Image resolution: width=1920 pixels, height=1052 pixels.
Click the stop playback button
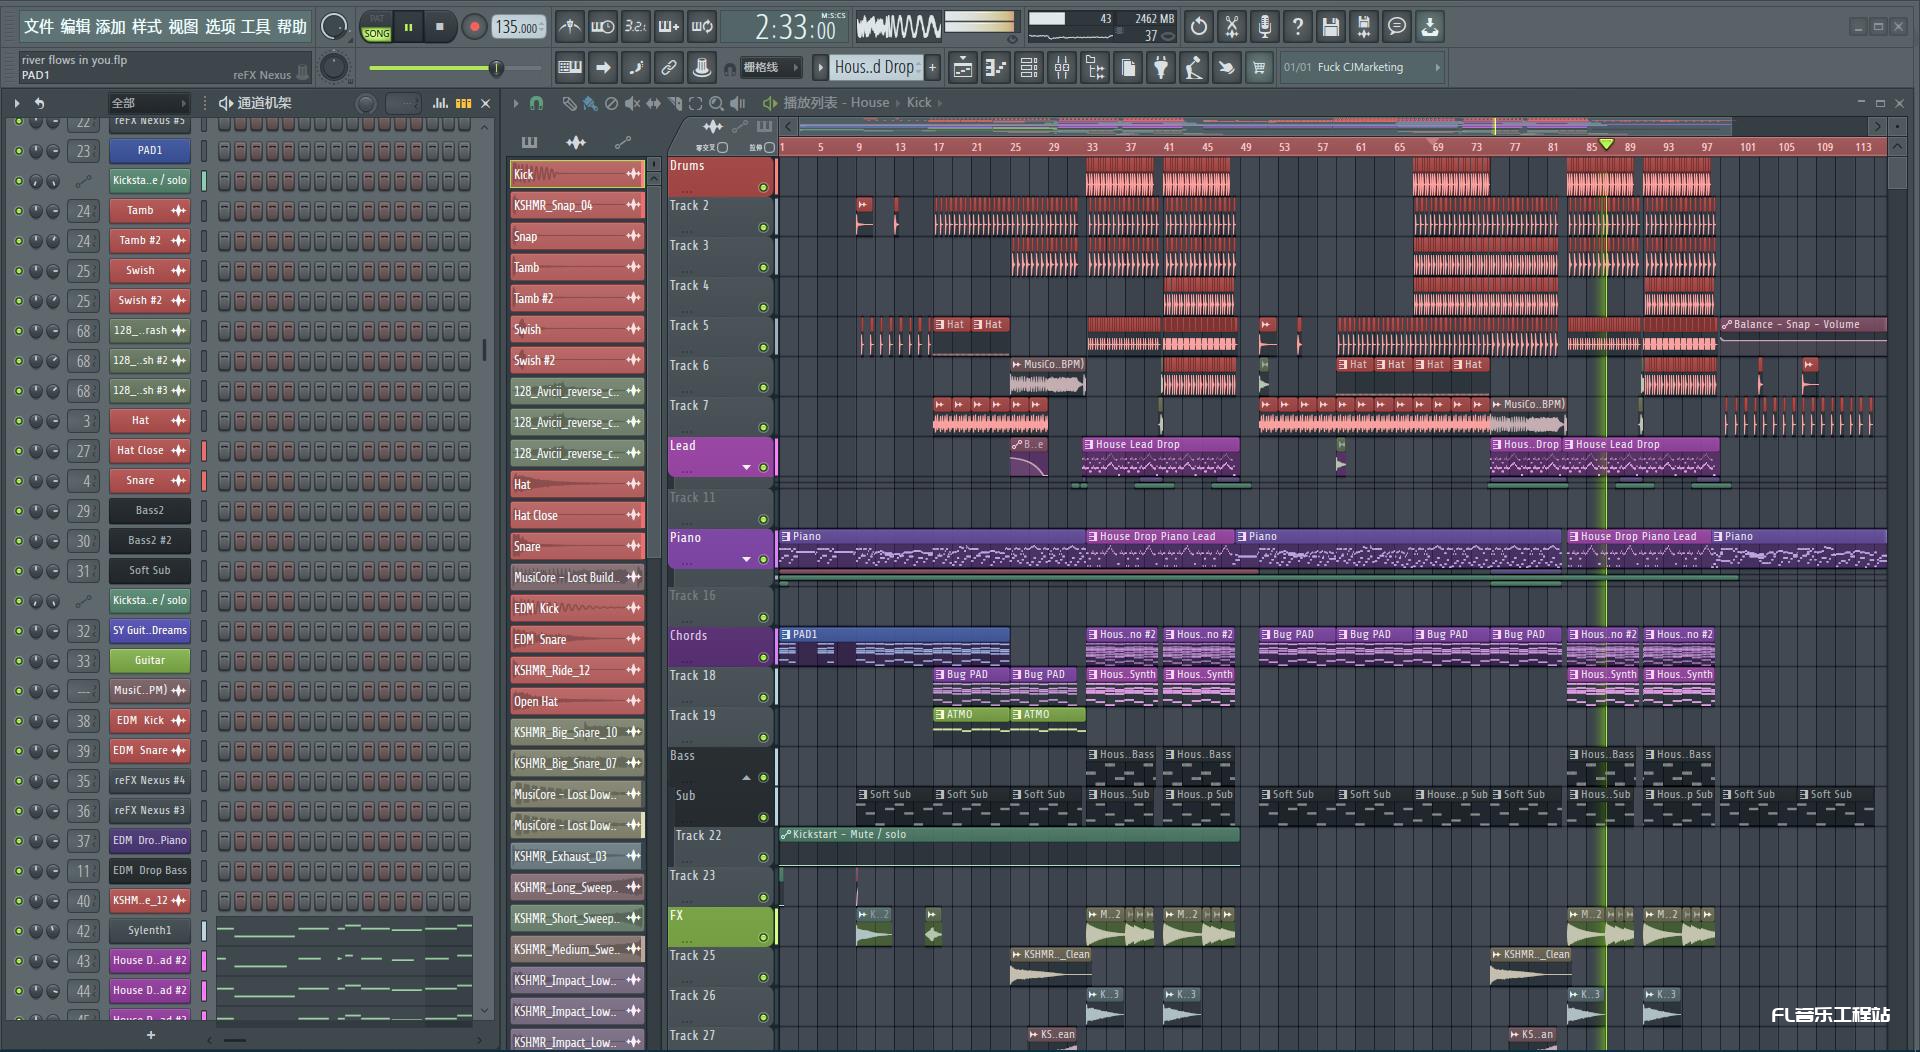coord(440,27)
